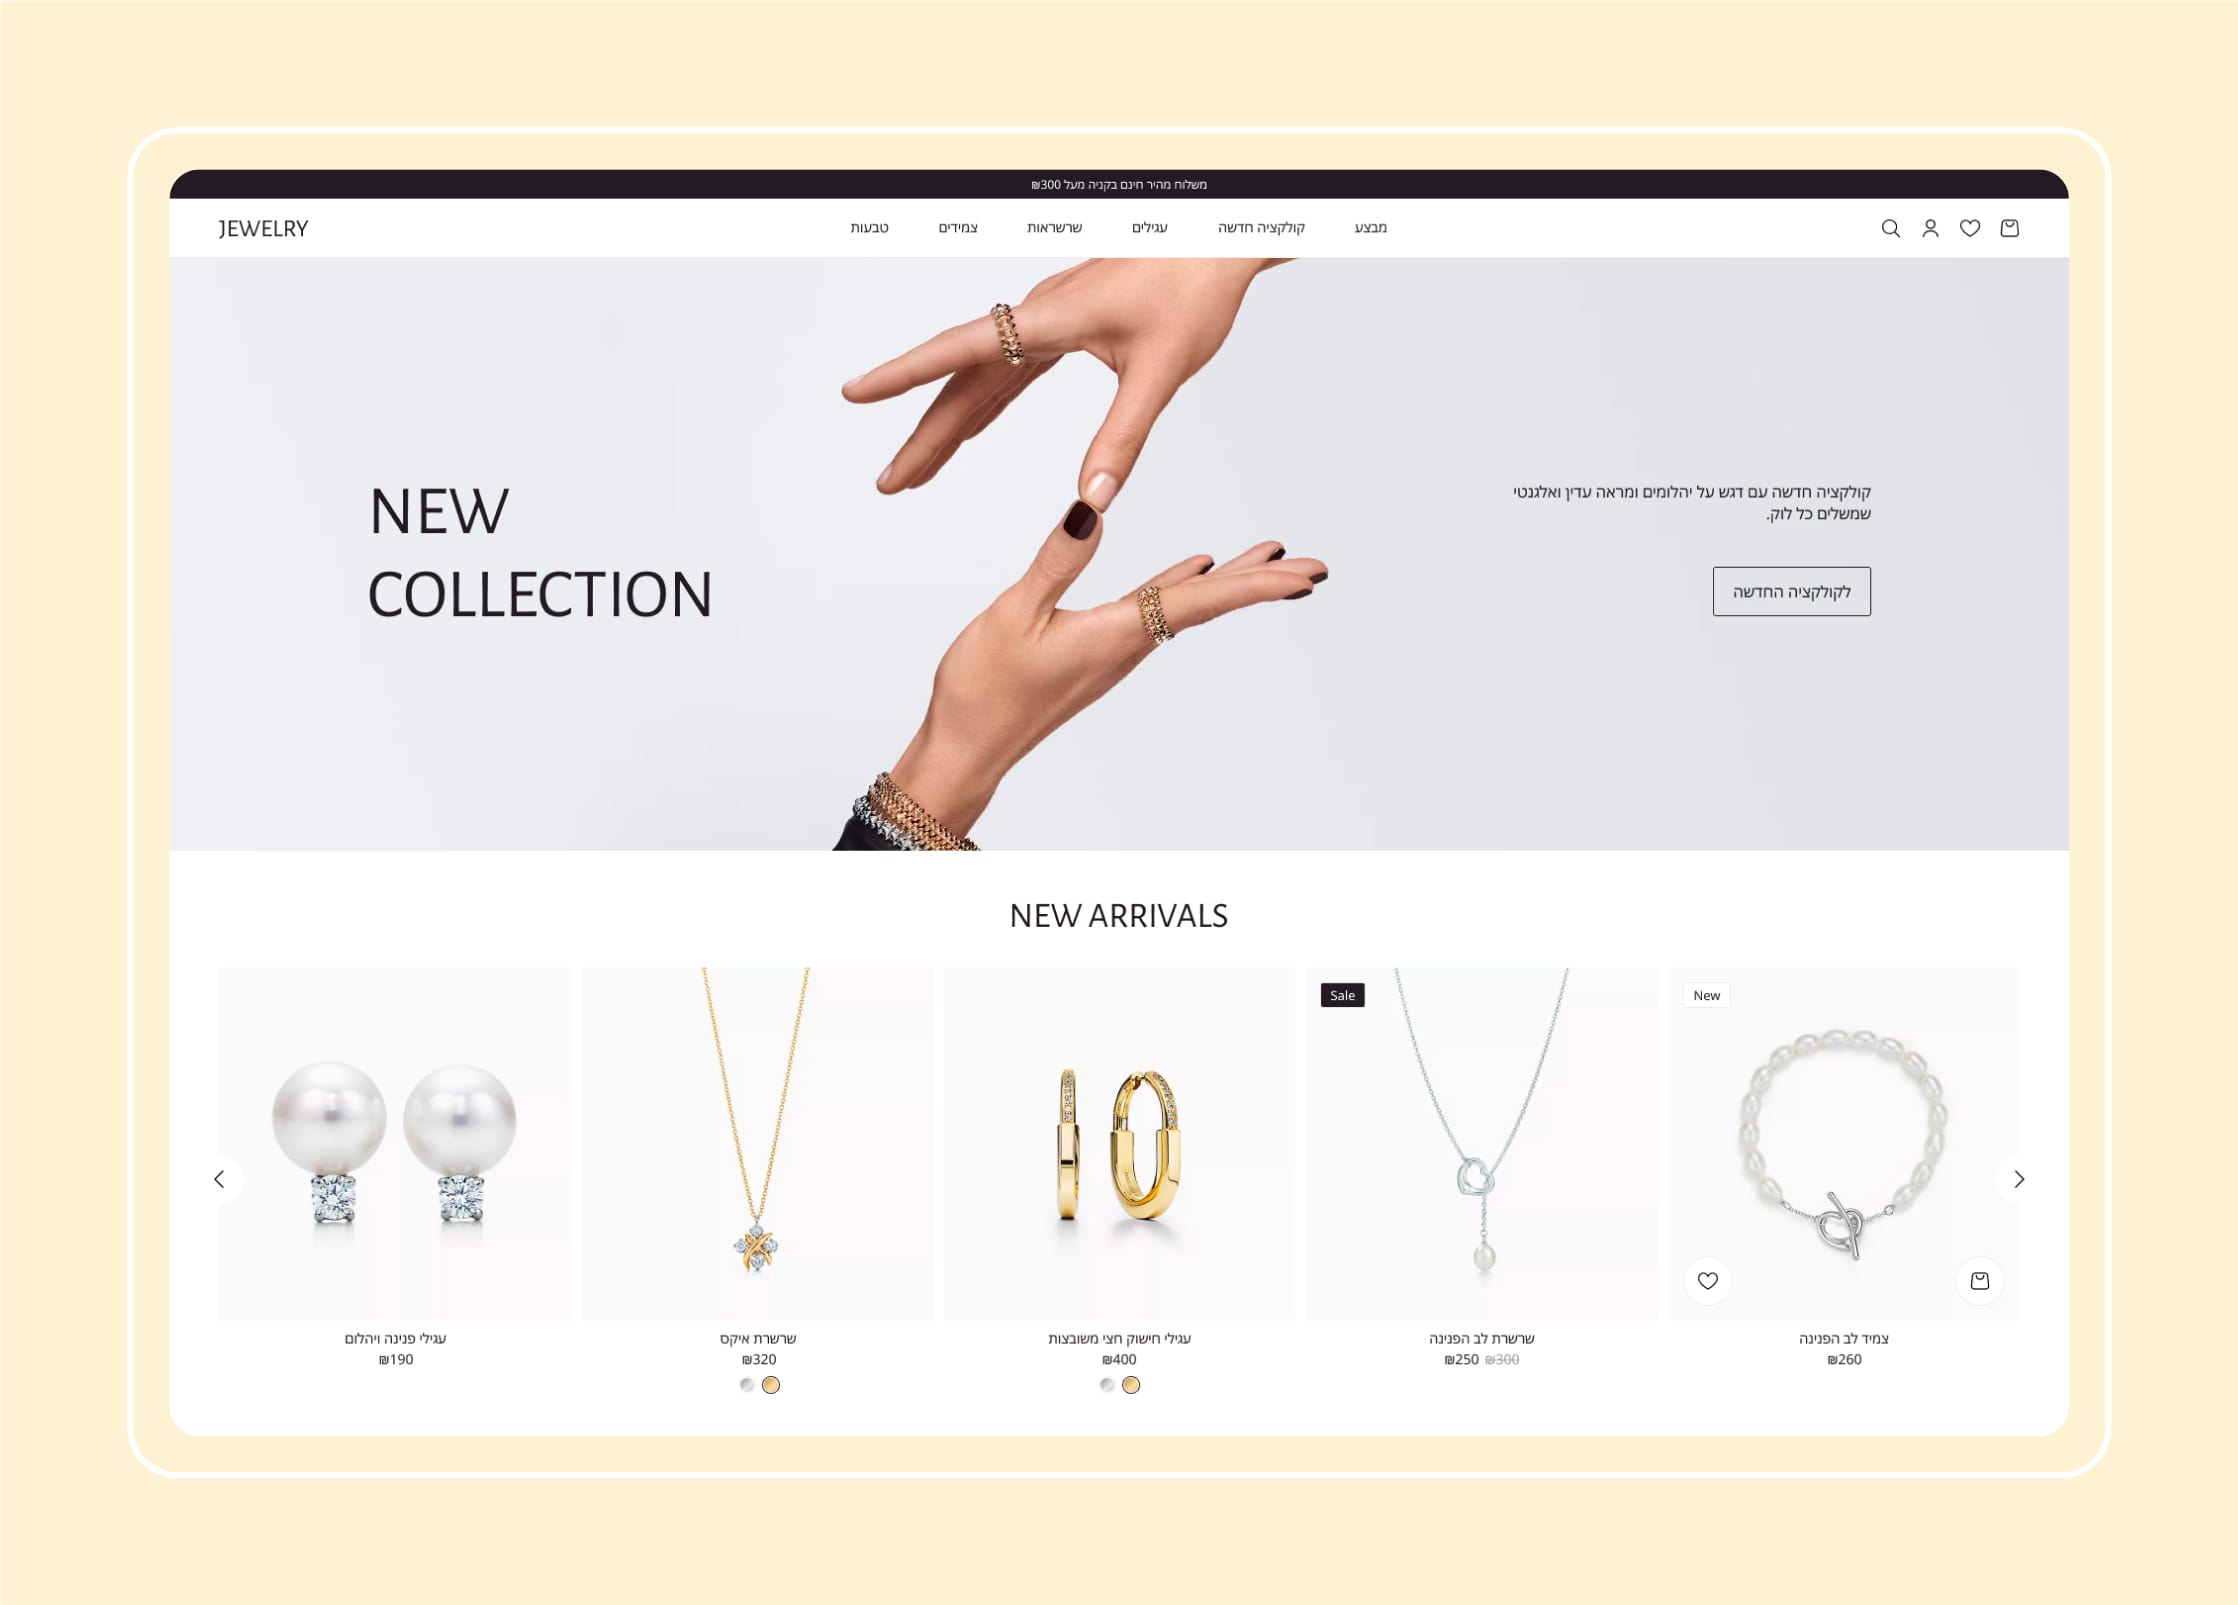This screenshot has height=1605, width=2238.
Task: Open the shopping cart icon
Action: [2012, 228]
